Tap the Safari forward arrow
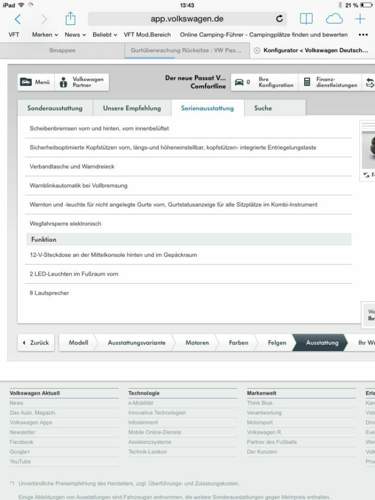 tap(44, 19)
